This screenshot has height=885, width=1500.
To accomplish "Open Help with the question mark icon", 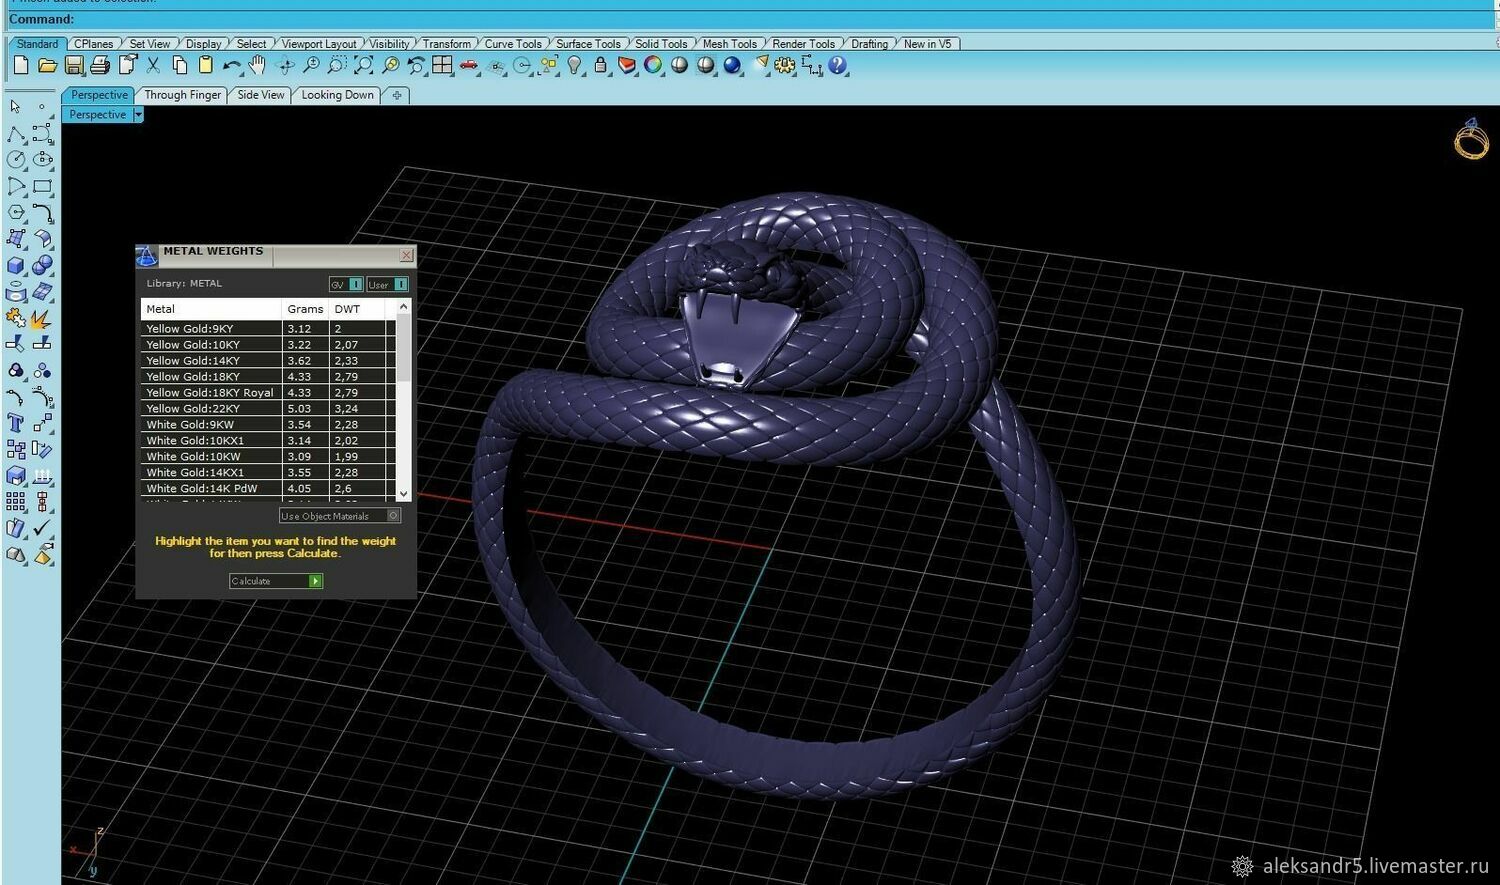I will point(838,66).
